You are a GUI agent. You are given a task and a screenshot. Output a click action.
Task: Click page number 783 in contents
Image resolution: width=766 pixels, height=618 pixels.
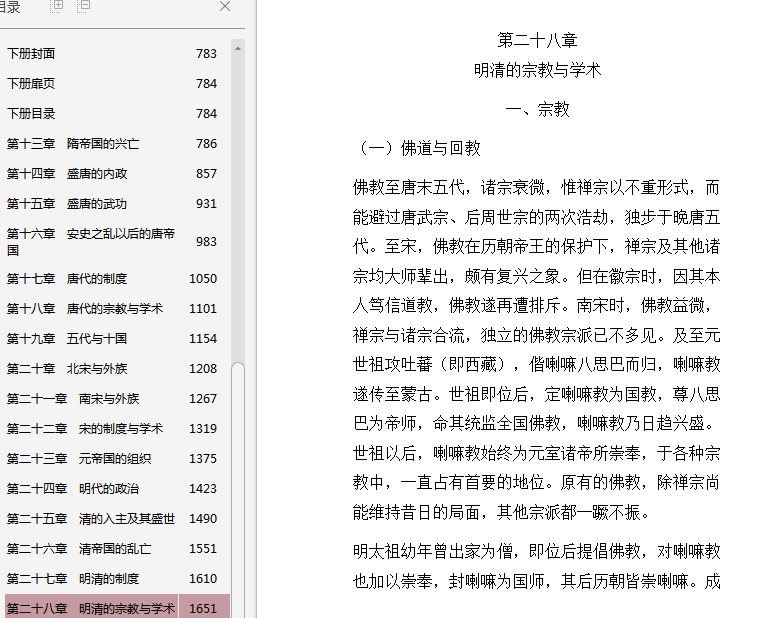click(x=206, y=54)
